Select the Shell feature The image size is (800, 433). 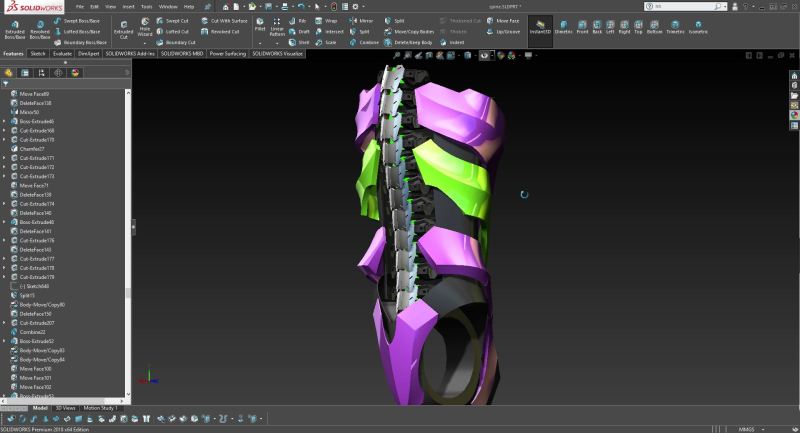(299, 42)
